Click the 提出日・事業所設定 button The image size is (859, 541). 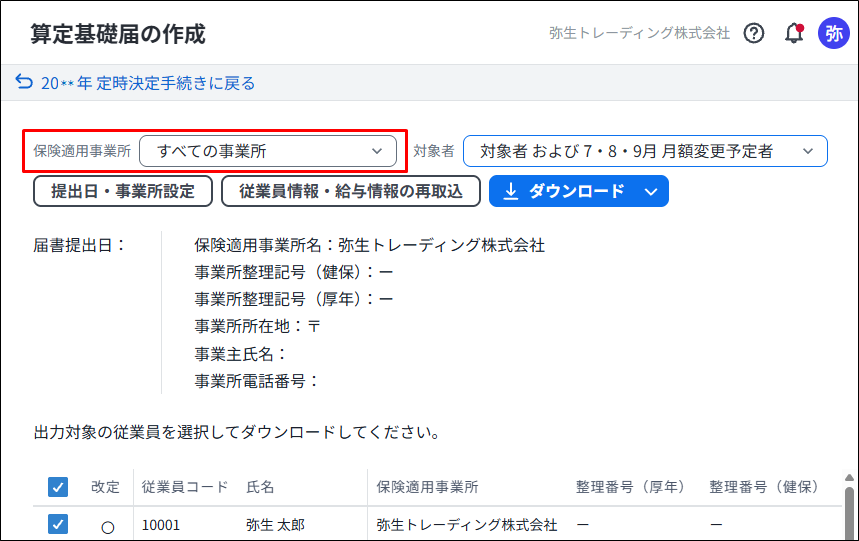123,191
